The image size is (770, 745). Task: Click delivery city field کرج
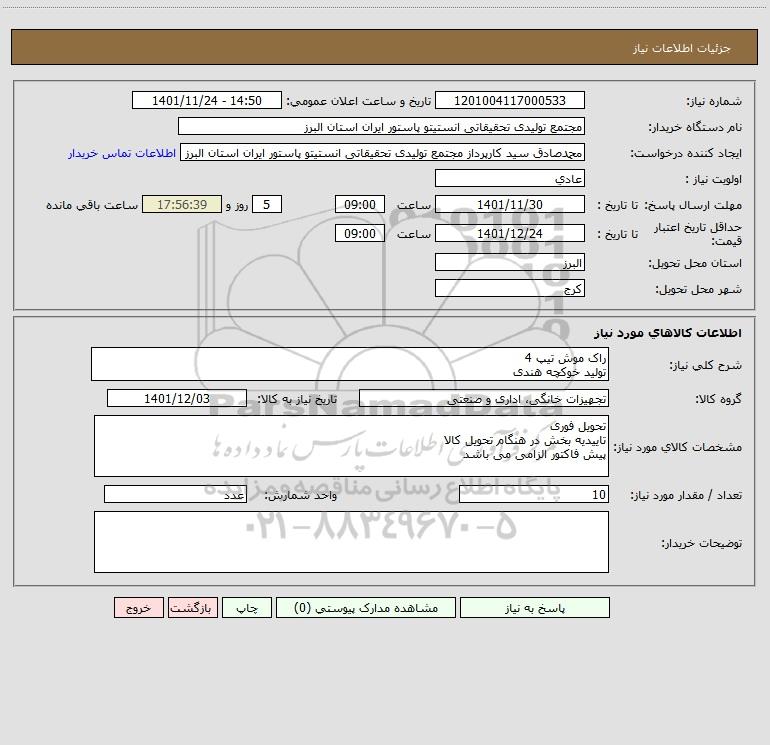510,288
